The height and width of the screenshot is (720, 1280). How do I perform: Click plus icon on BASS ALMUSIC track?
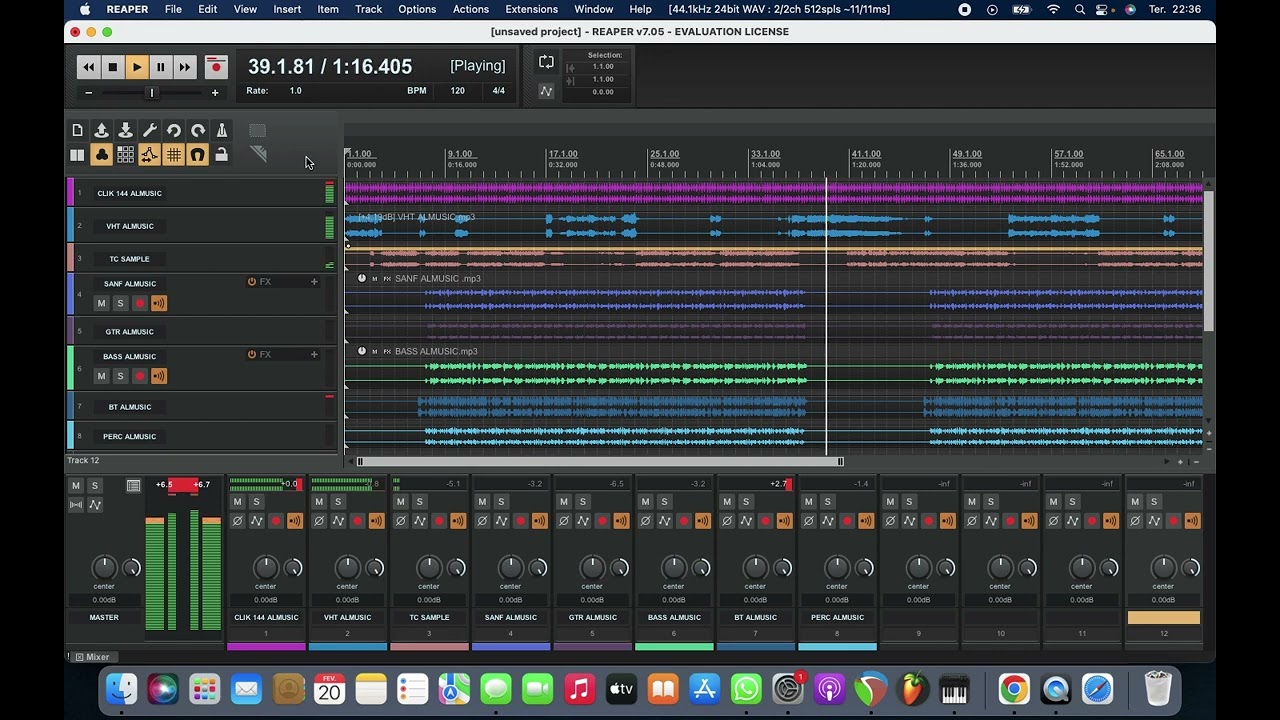pos(314,355)
